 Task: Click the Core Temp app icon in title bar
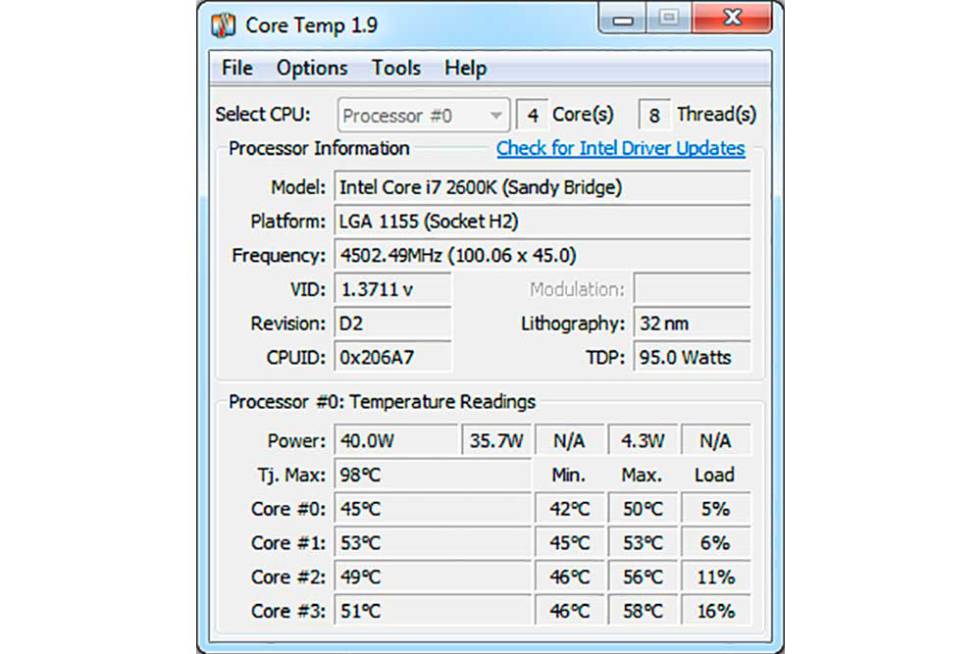(223, 25)
